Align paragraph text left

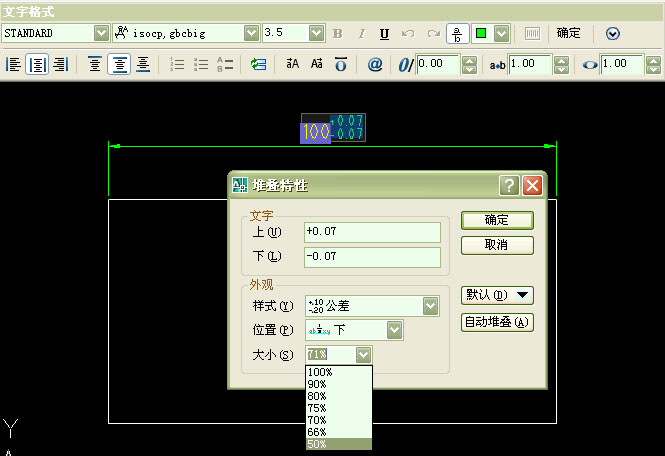(14, 64)
